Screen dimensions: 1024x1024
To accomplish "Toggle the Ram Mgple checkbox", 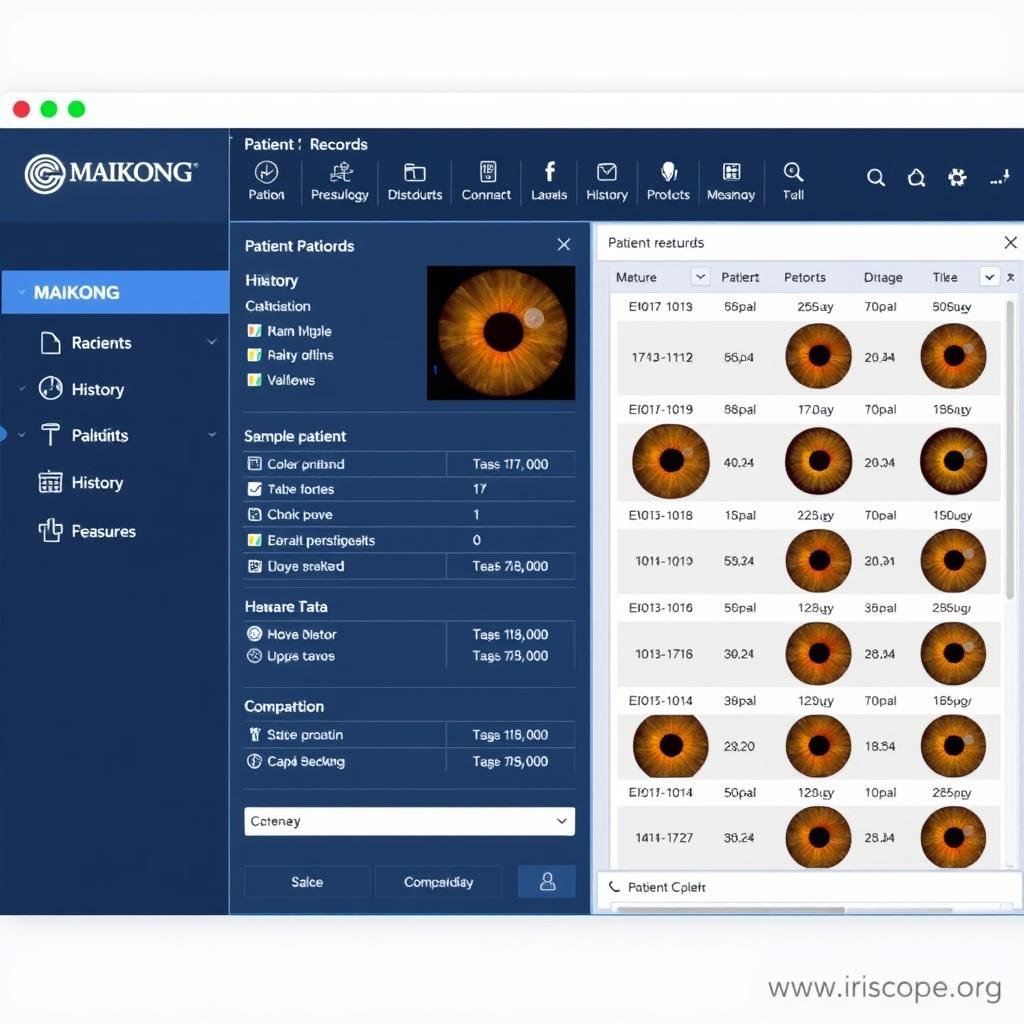I will (254, 330).
